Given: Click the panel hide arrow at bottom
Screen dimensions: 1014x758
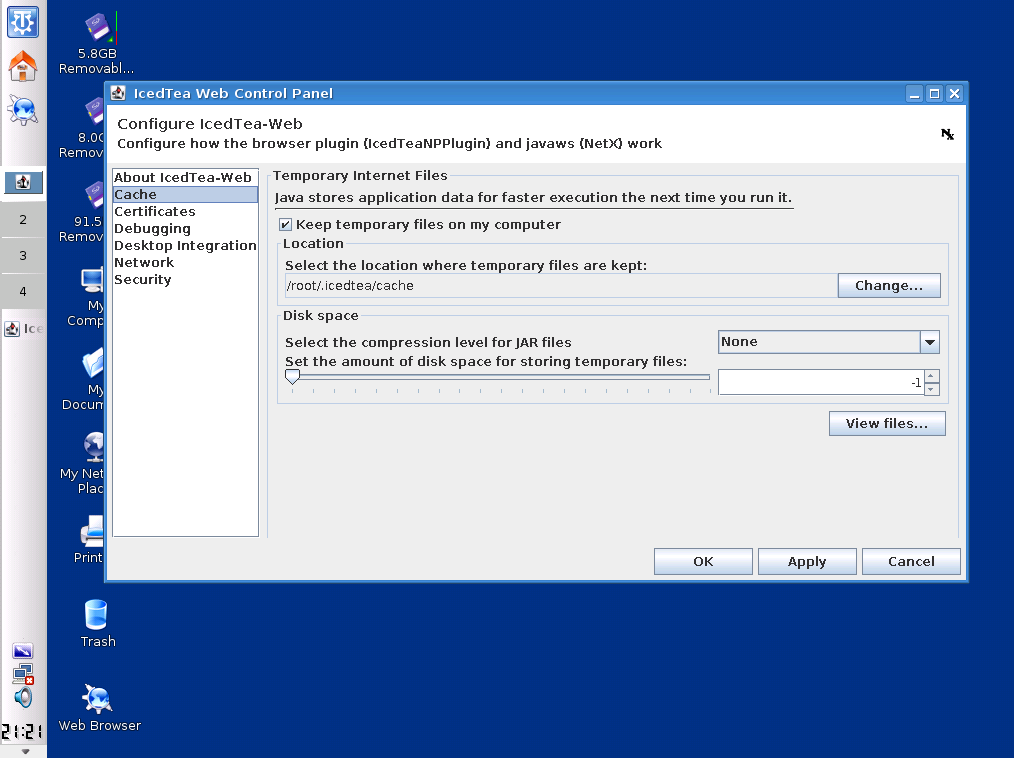Looking at the screenshot, I should (25, 752).
